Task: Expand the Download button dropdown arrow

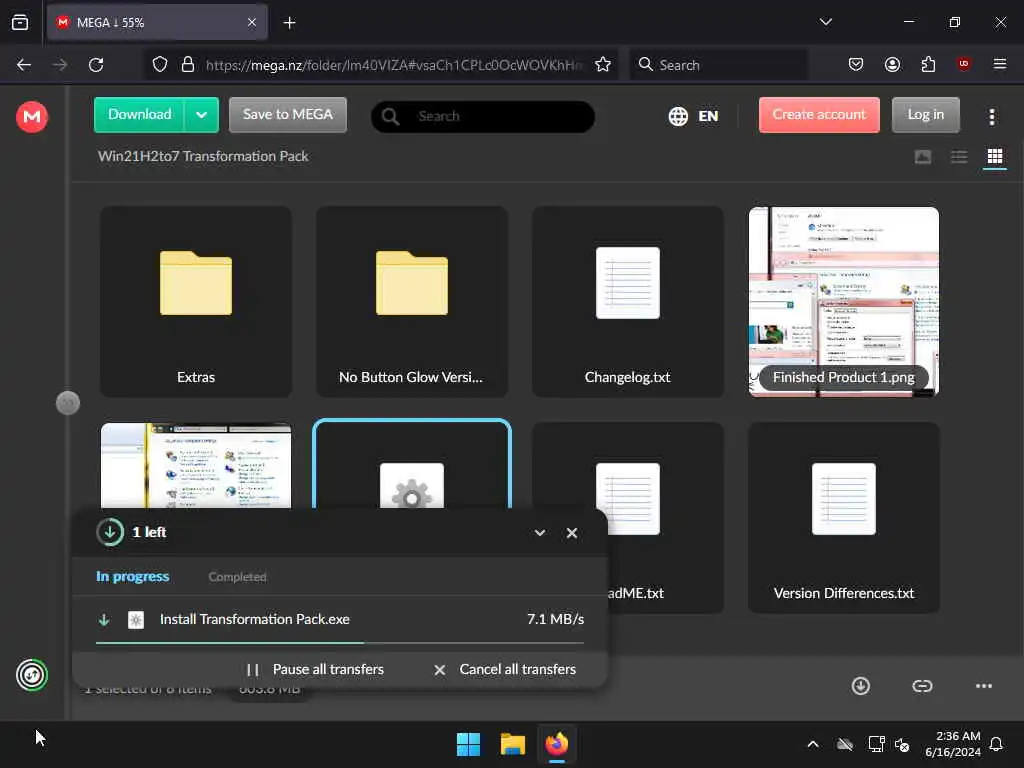Action: coord(201,115)
